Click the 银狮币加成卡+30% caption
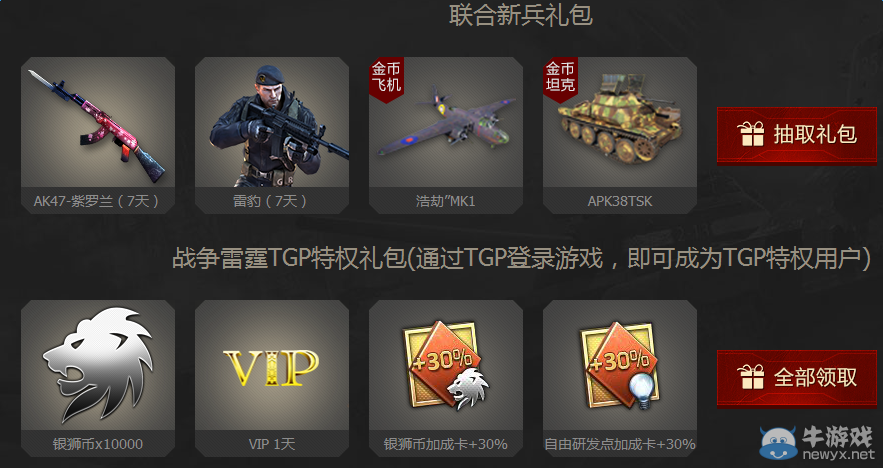The image size is (883, 468). [445, 444]
